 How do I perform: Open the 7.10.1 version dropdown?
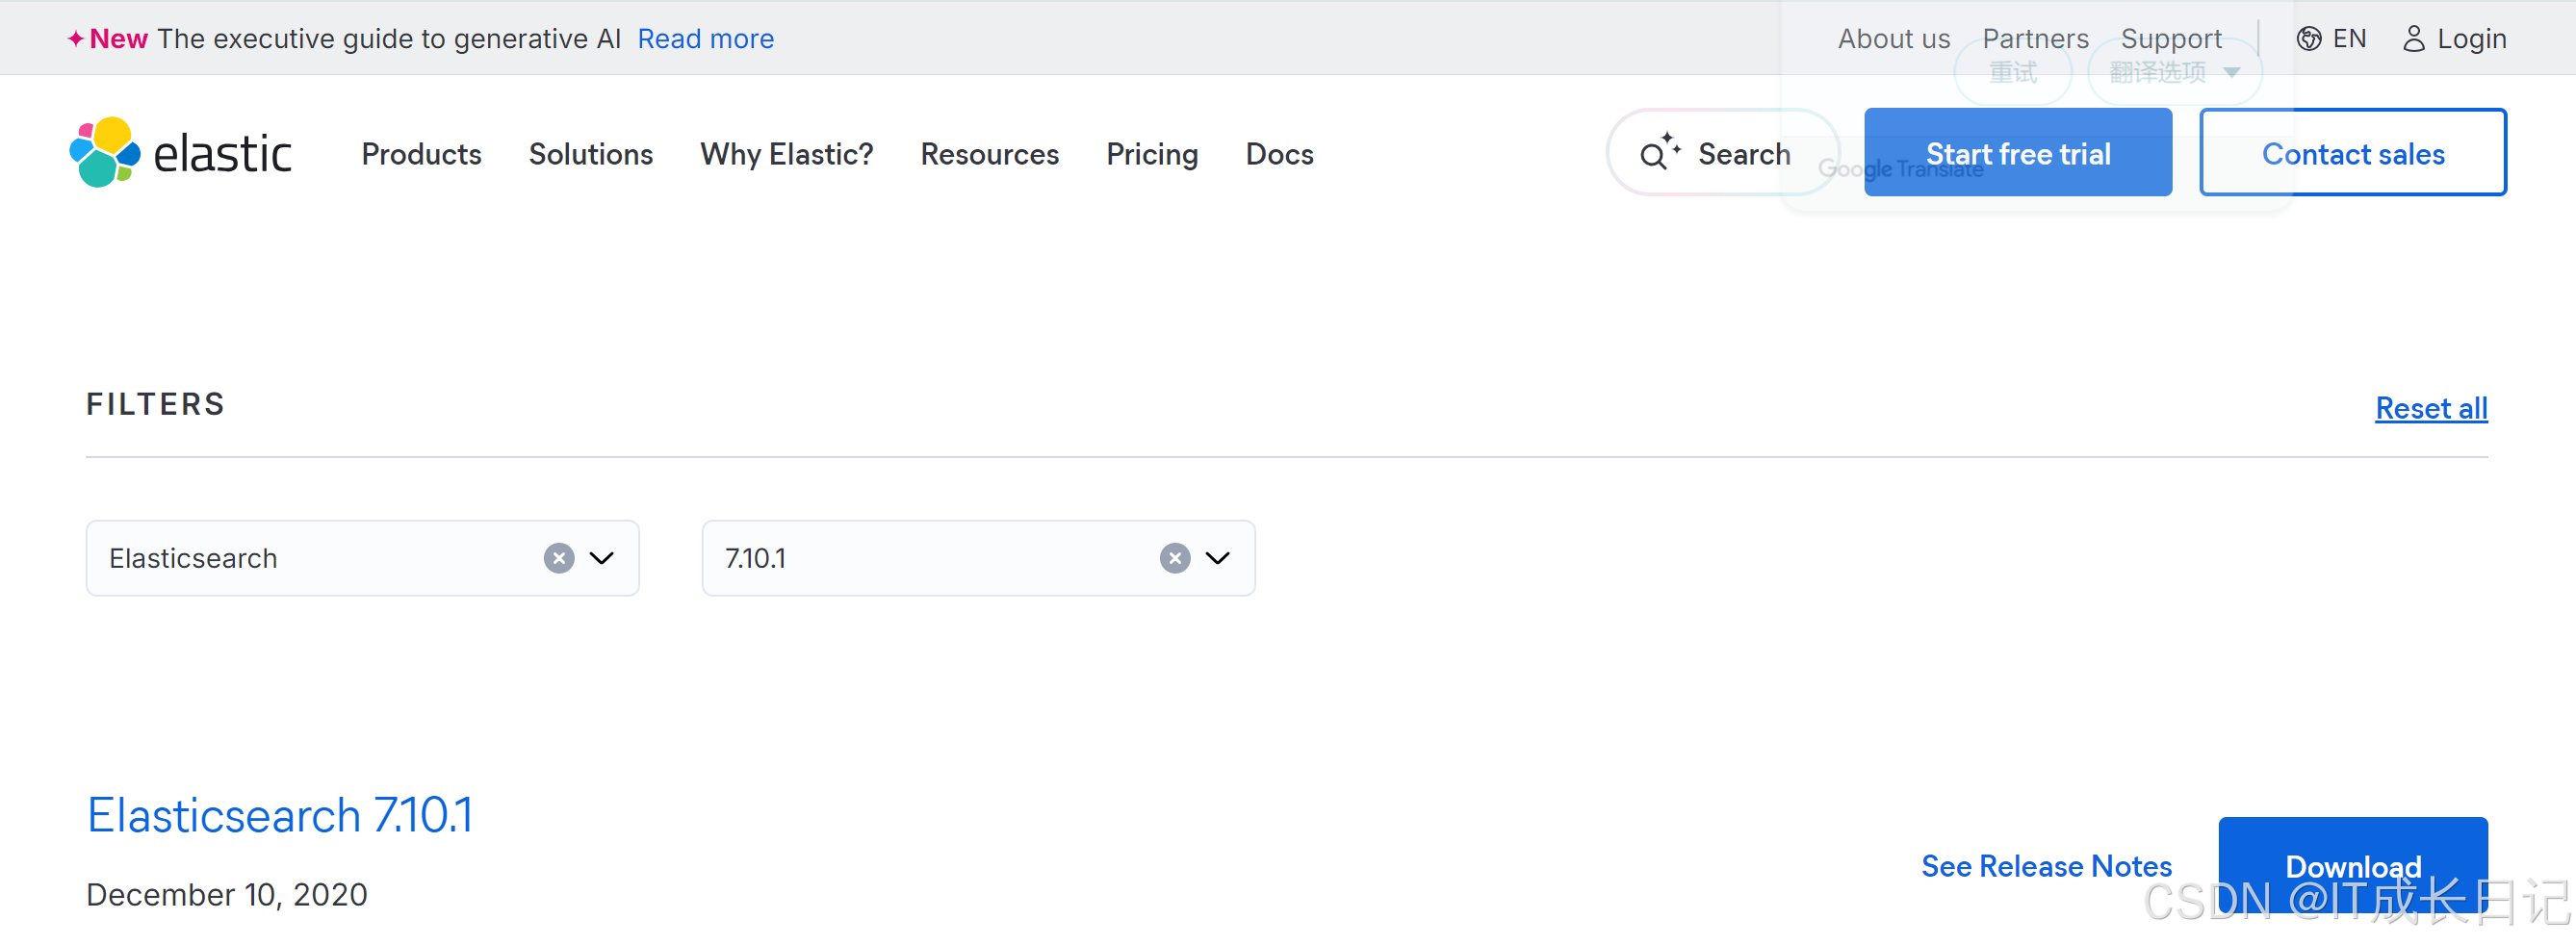pos(1218,559)
